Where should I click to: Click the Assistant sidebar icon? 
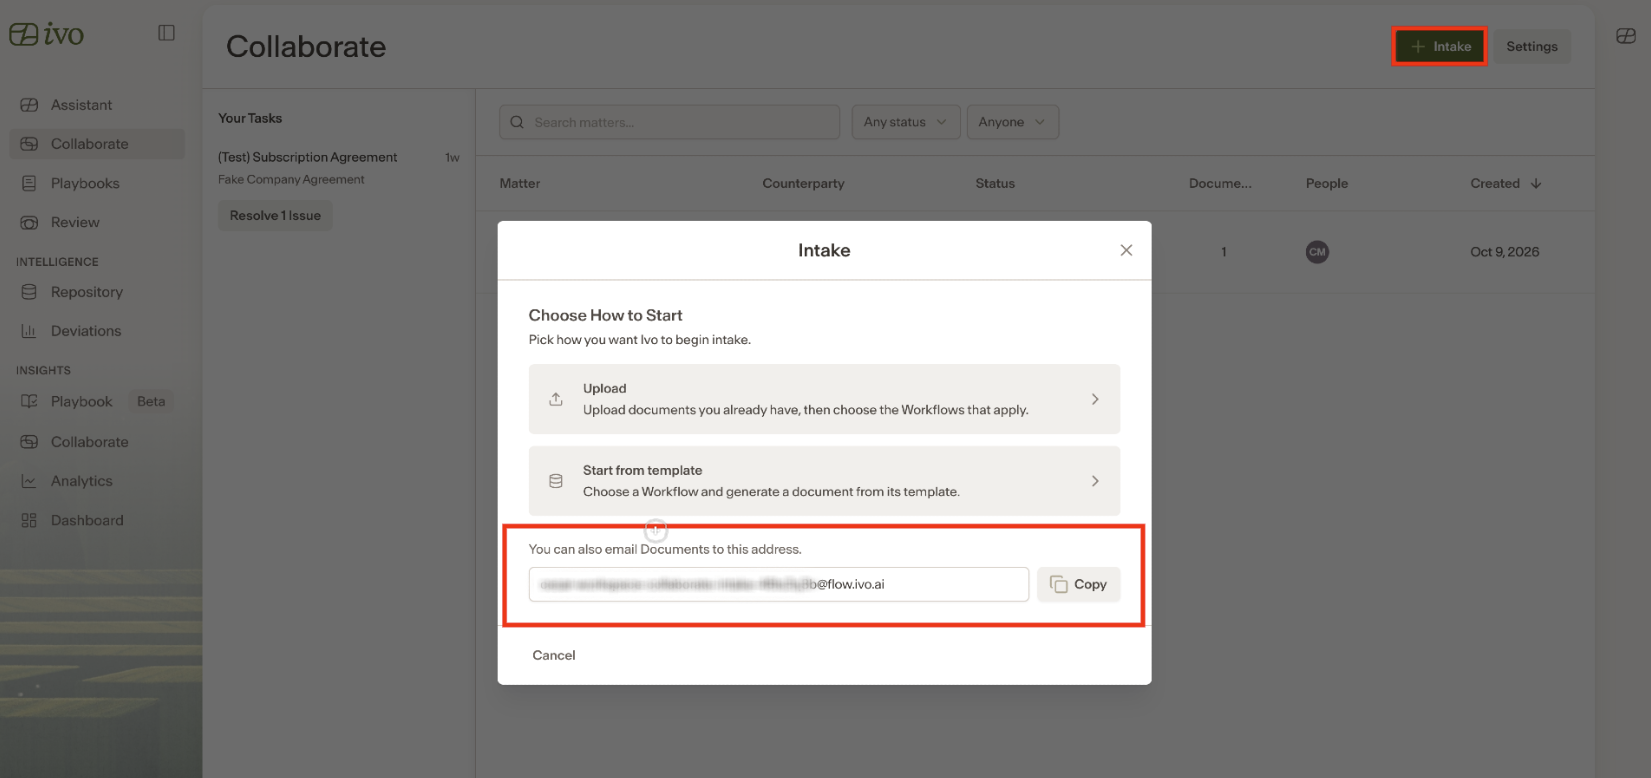[x=29, y=105]
